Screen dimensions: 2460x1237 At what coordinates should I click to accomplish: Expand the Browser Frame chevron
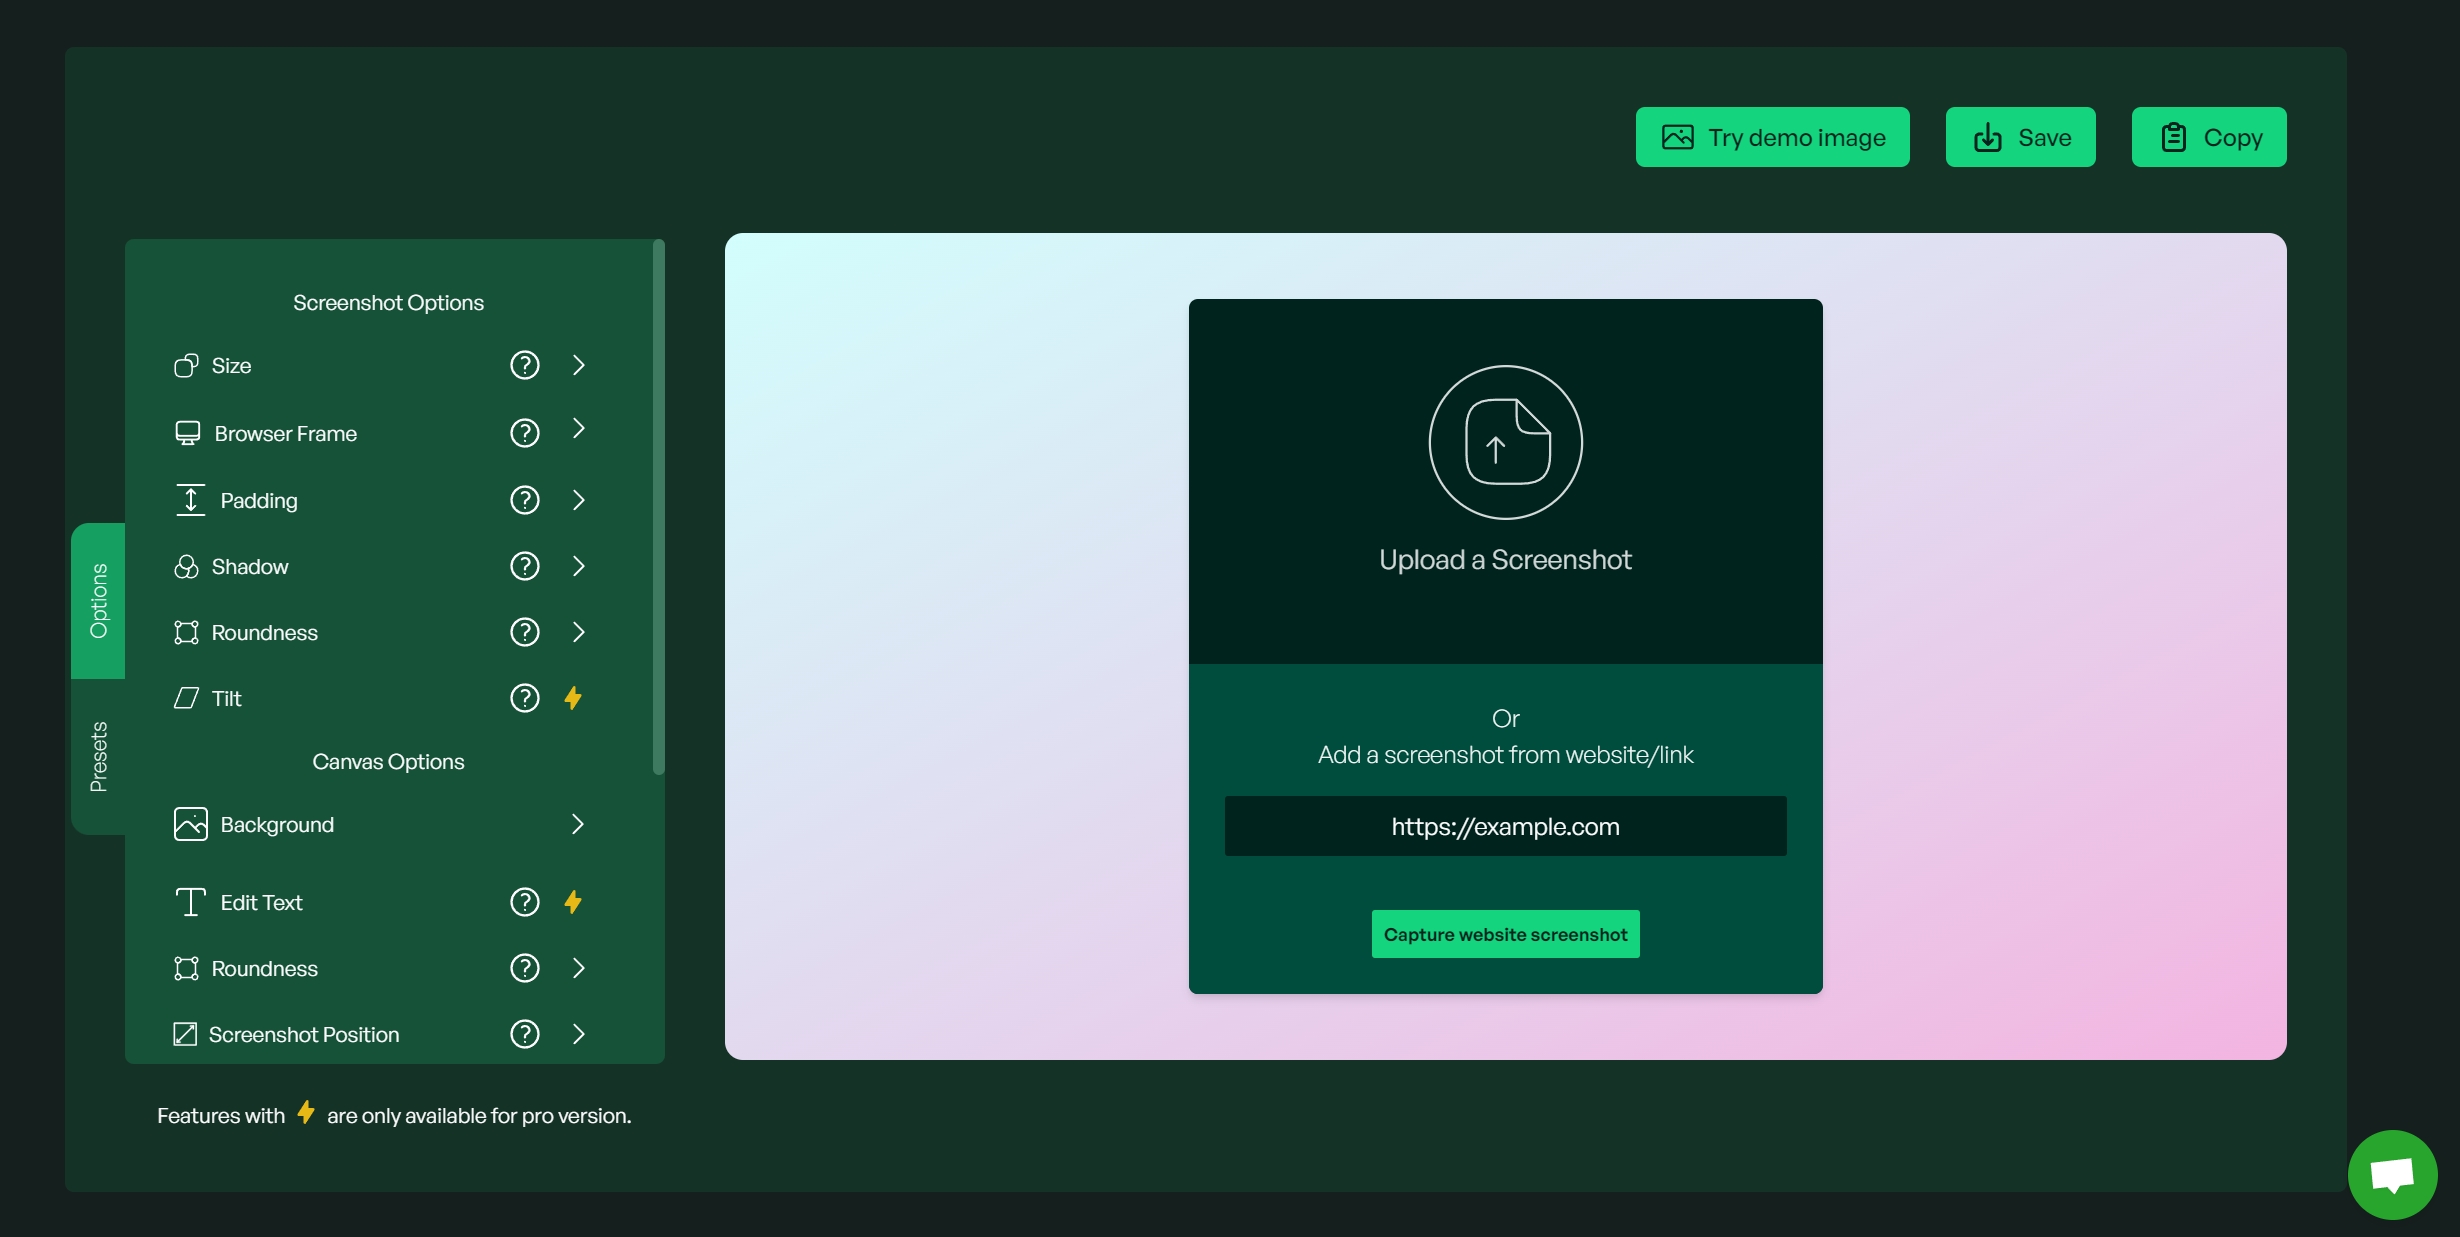(x=577, y=431)
